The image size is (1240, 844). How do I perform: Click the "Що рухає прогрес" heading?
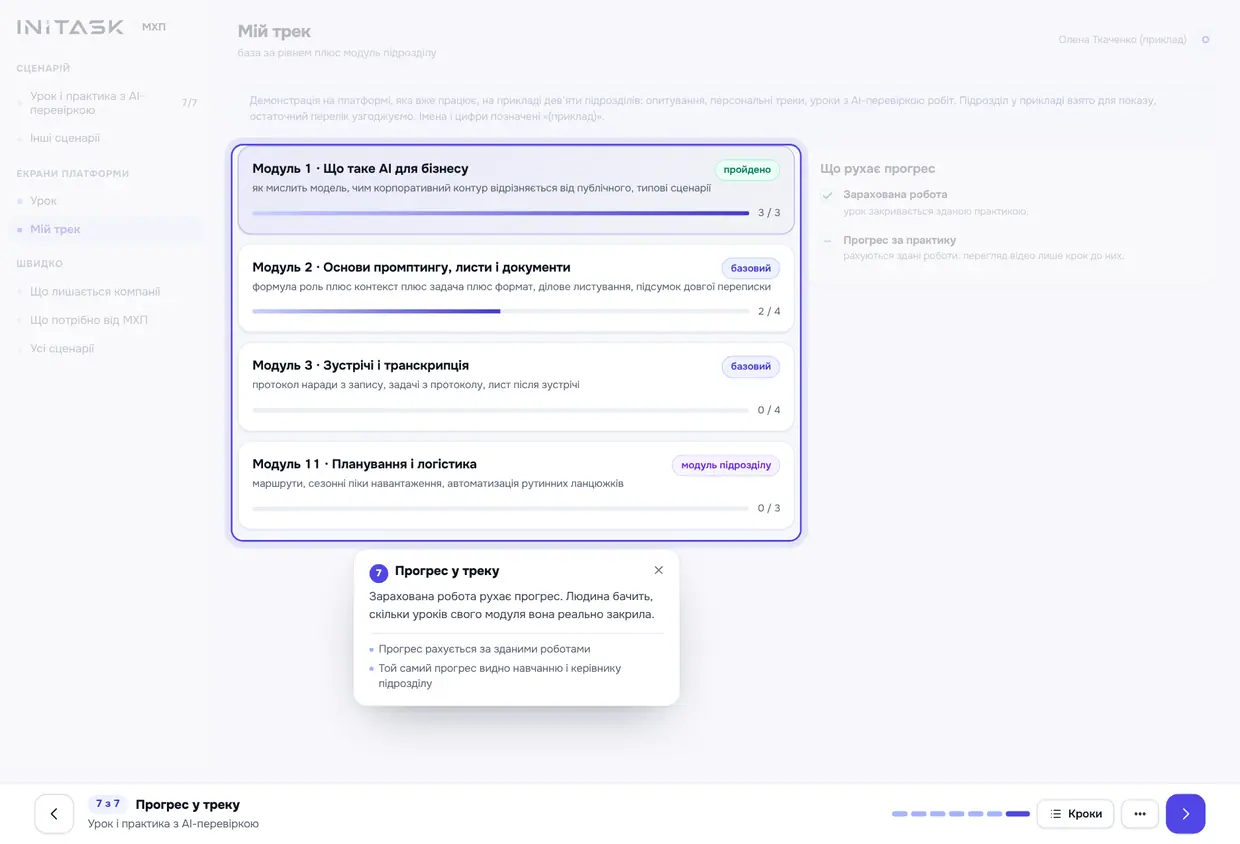click(877, 169)
